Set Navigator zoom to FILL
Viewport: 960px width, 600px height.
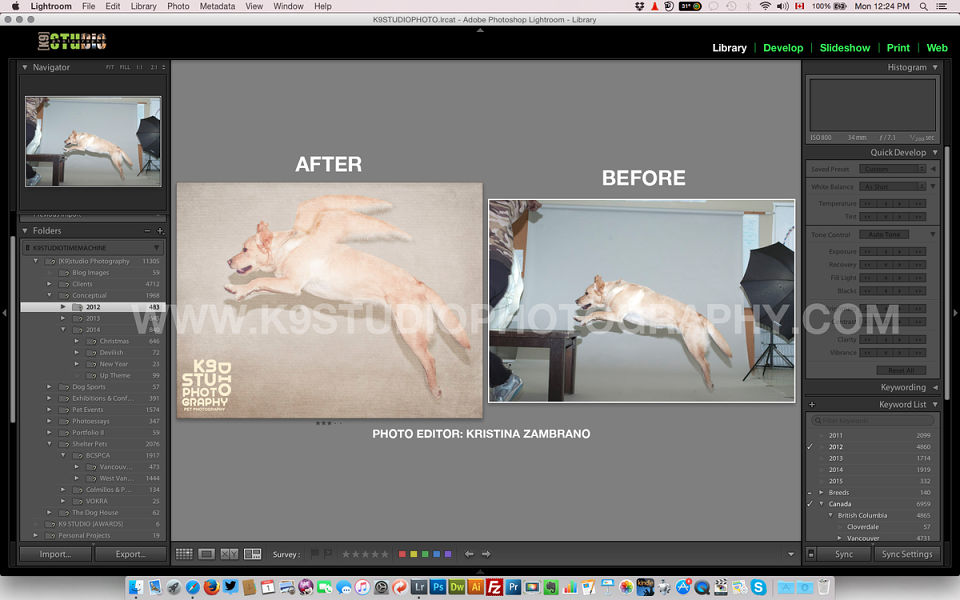click(x=125, y=67)
